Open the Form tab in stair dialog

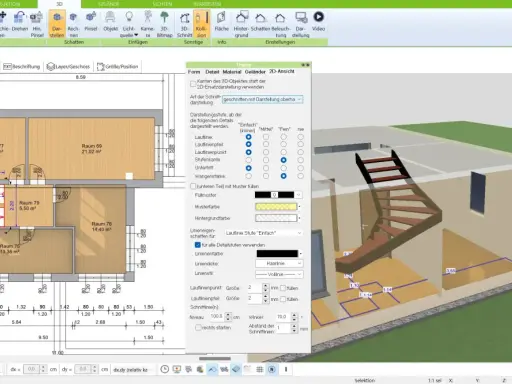(x=194, y=72)
